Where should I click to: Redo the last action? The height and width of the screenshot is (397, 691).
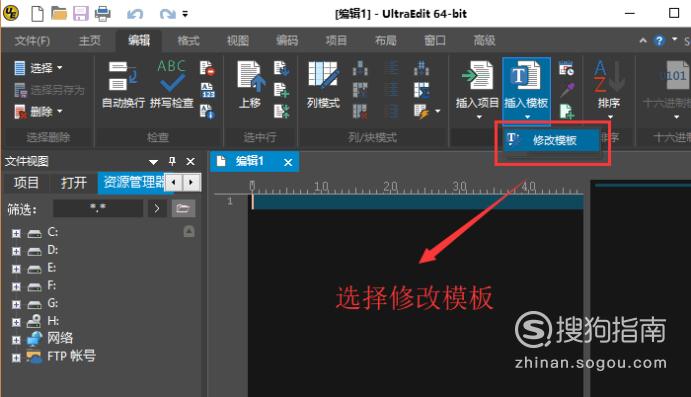167,14
